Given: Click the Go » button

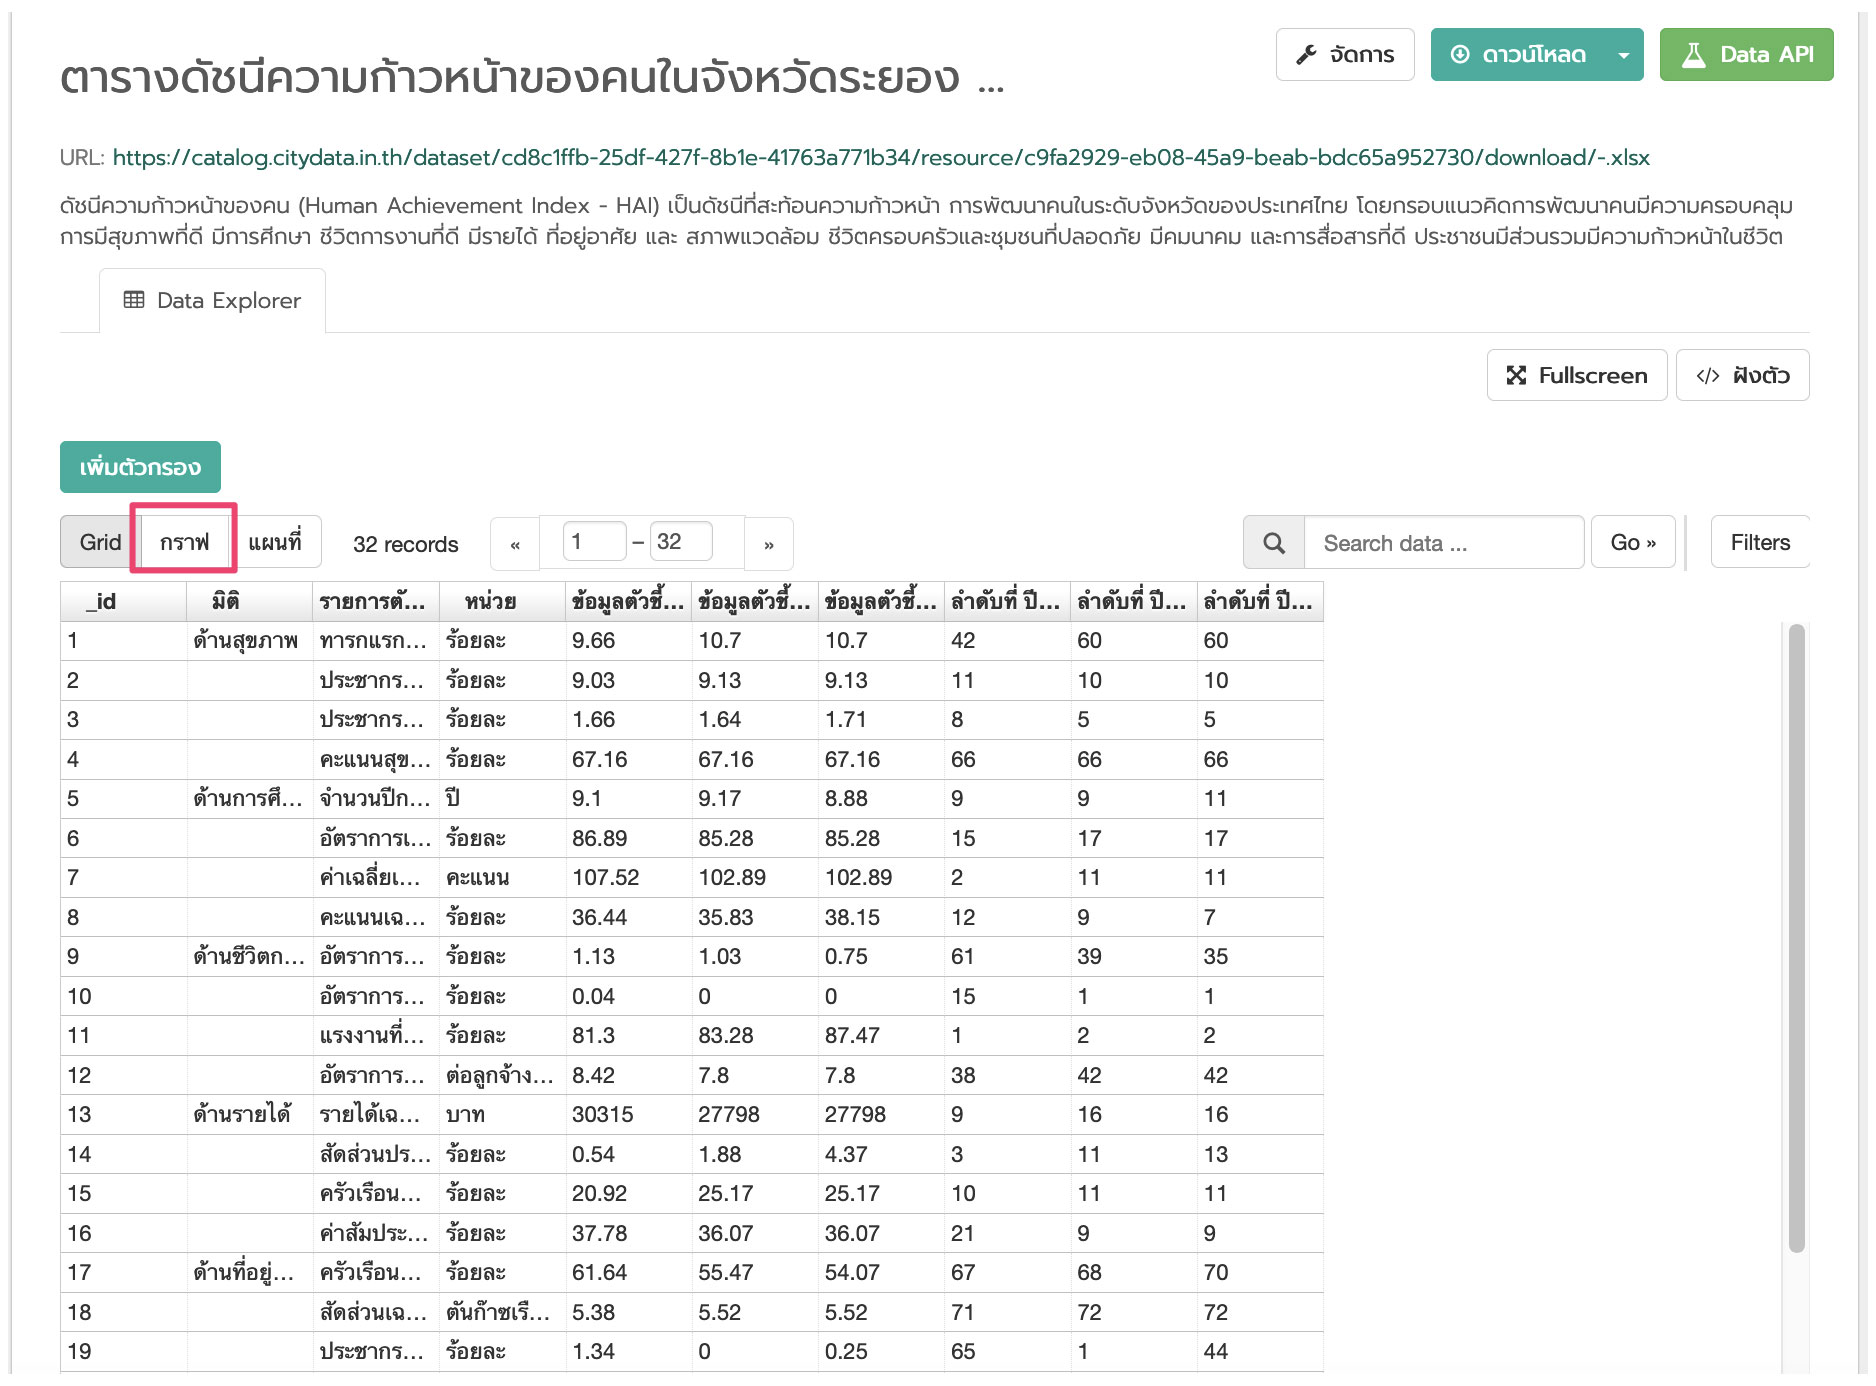Looking at the screenshot, I should point(1633,542).
